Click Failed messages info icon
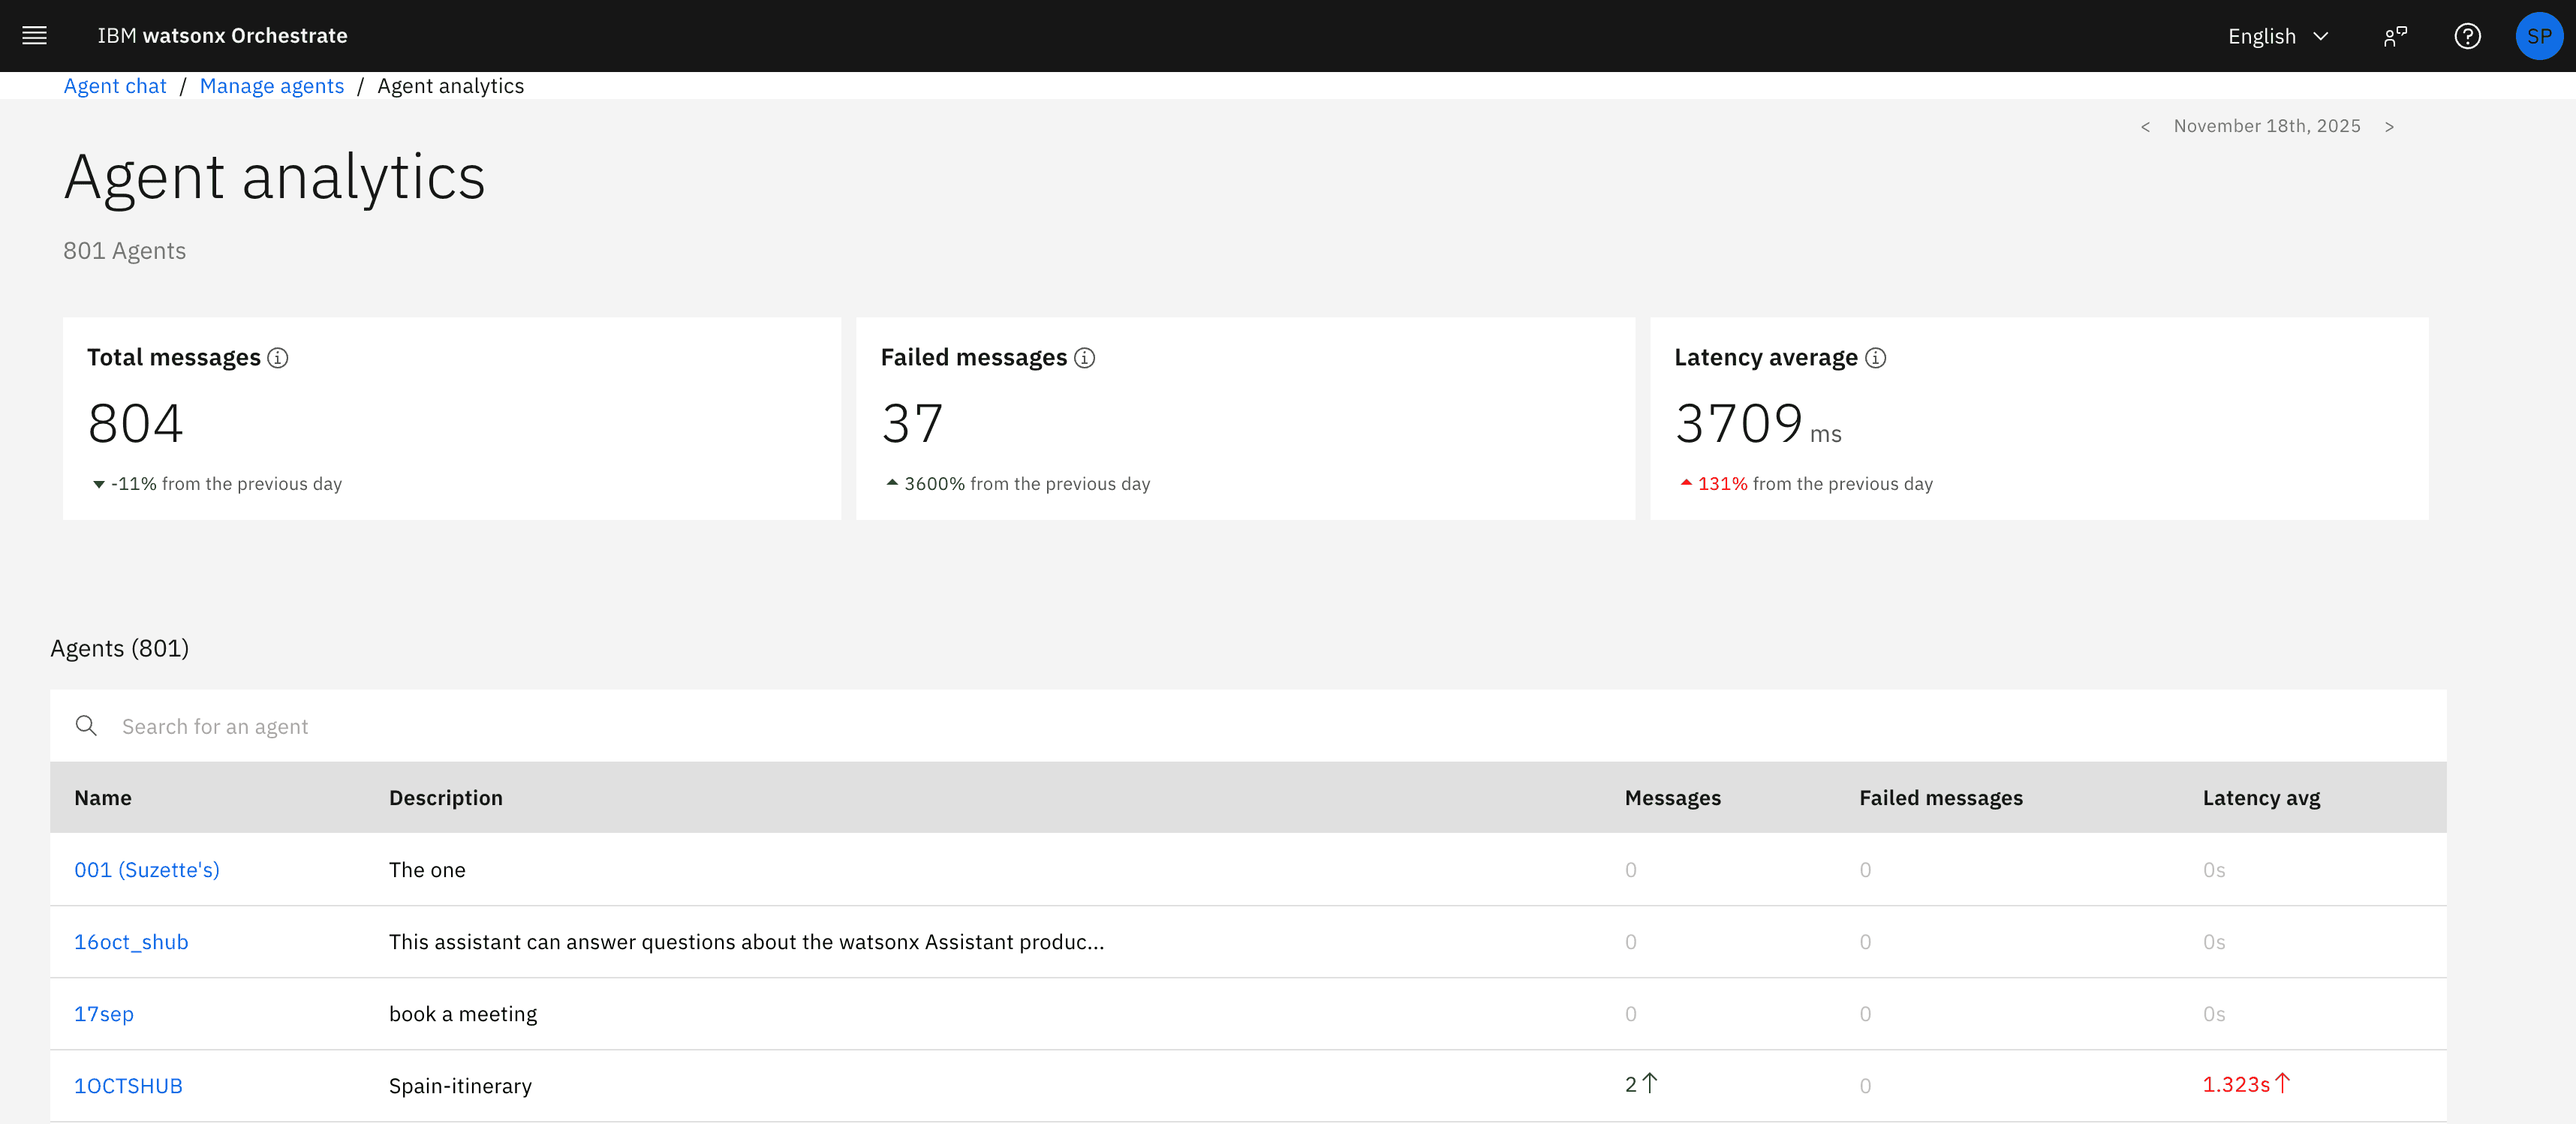2576x1124 pixels. 1084,358
